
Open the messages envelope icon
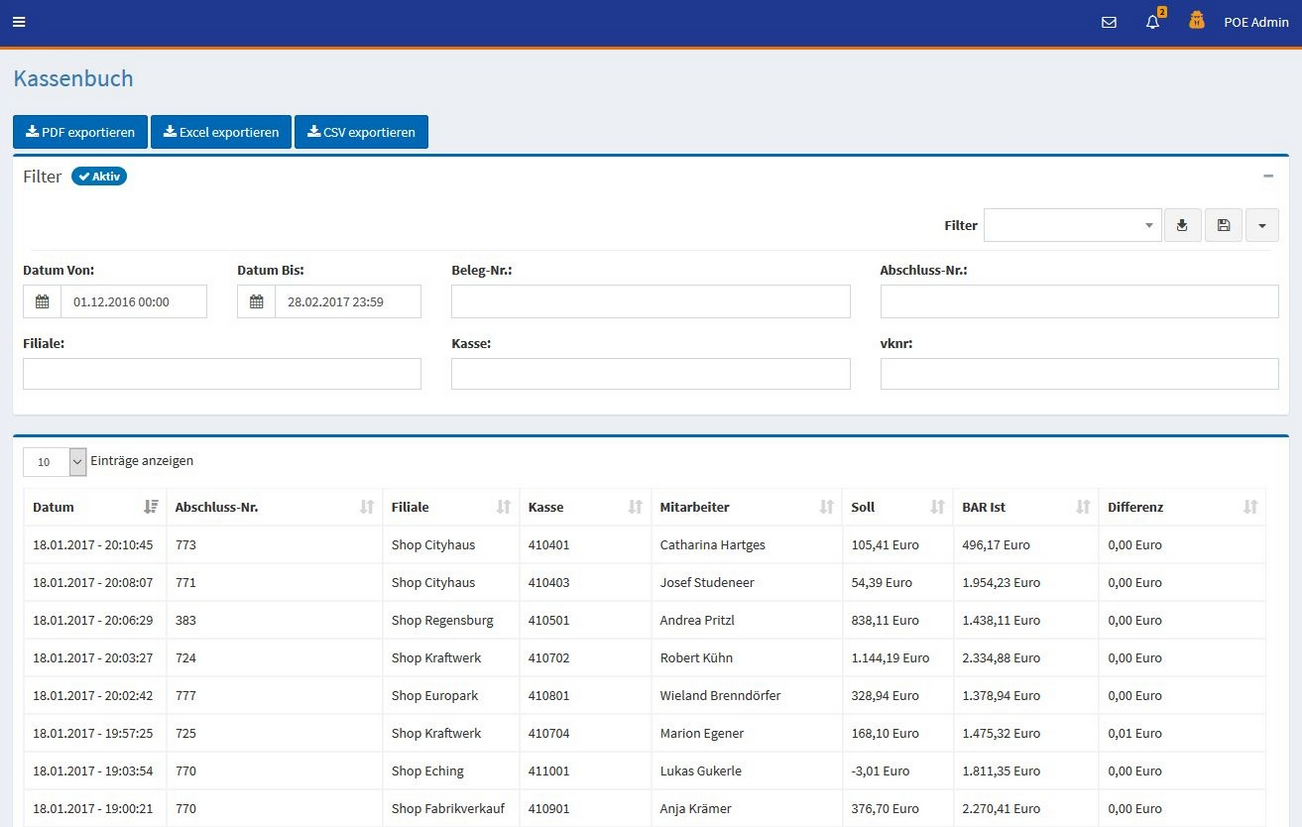1108,22
